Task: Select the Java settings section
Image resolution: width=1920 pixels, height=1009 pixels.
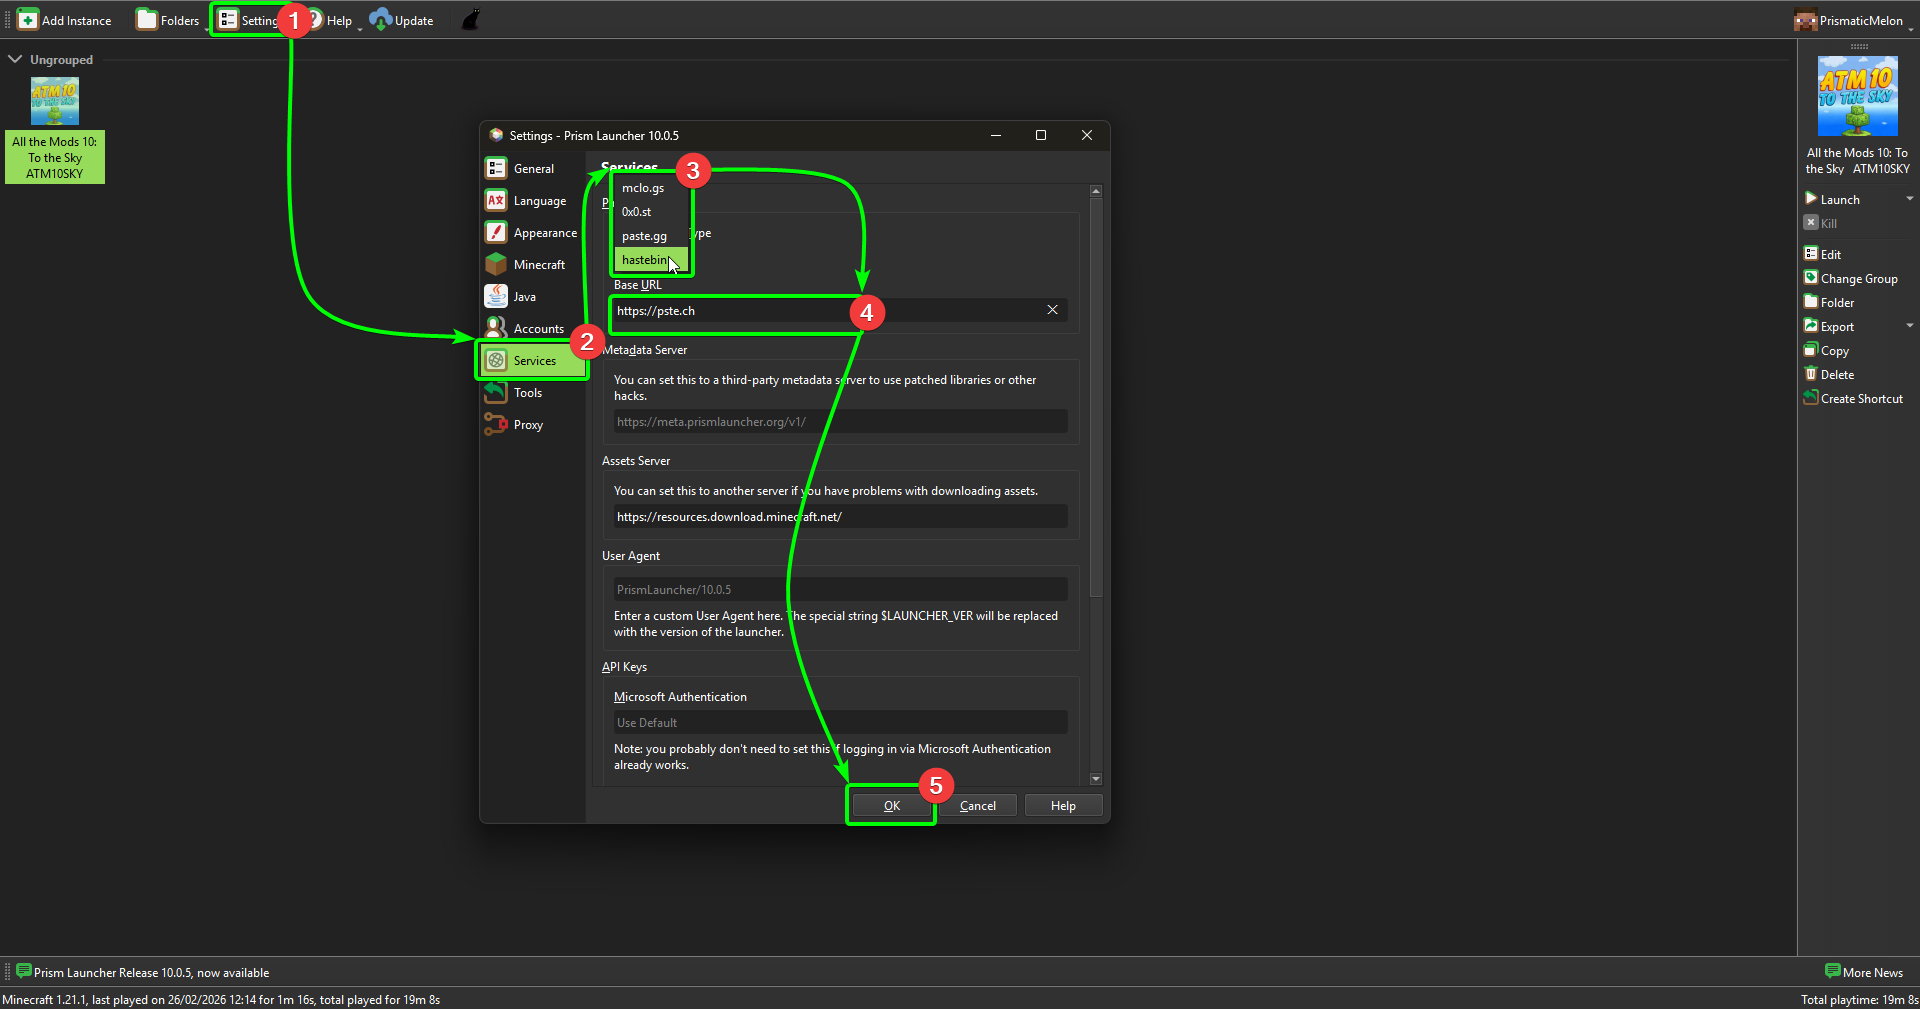Action: (524, 296)
